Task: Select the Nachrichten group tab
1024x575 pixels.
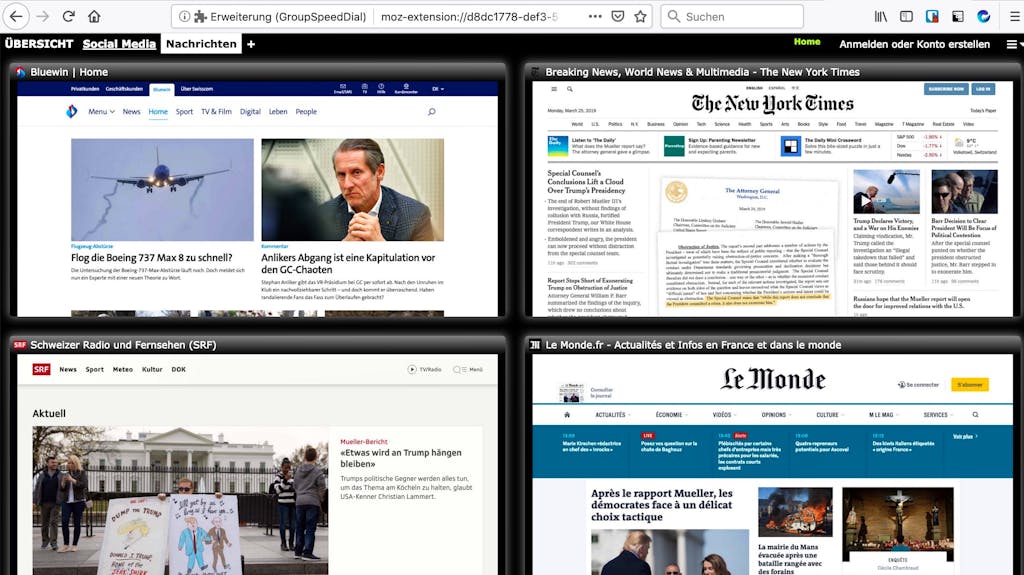Action: (x=201, y=44)
